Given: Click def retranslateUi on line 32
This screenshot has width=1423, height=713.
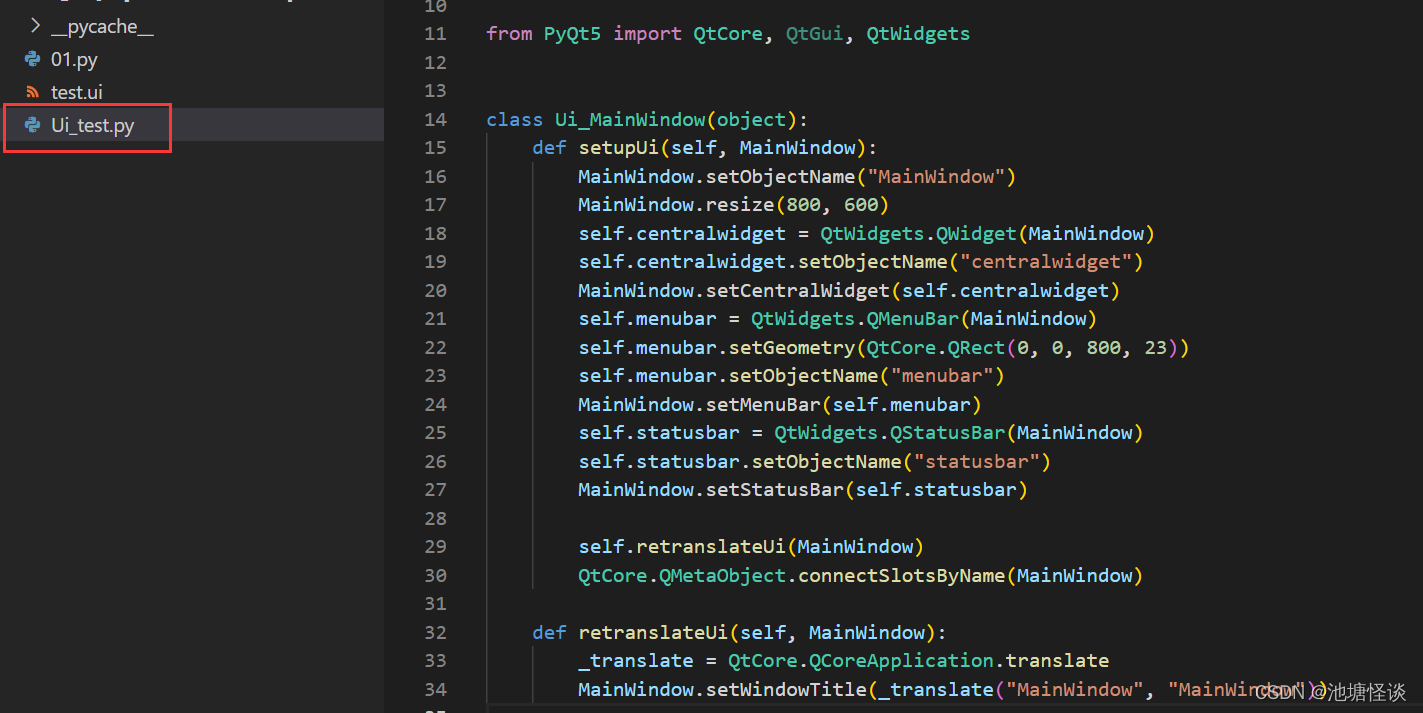Looking at the screenshot, I should click(629, 632).
